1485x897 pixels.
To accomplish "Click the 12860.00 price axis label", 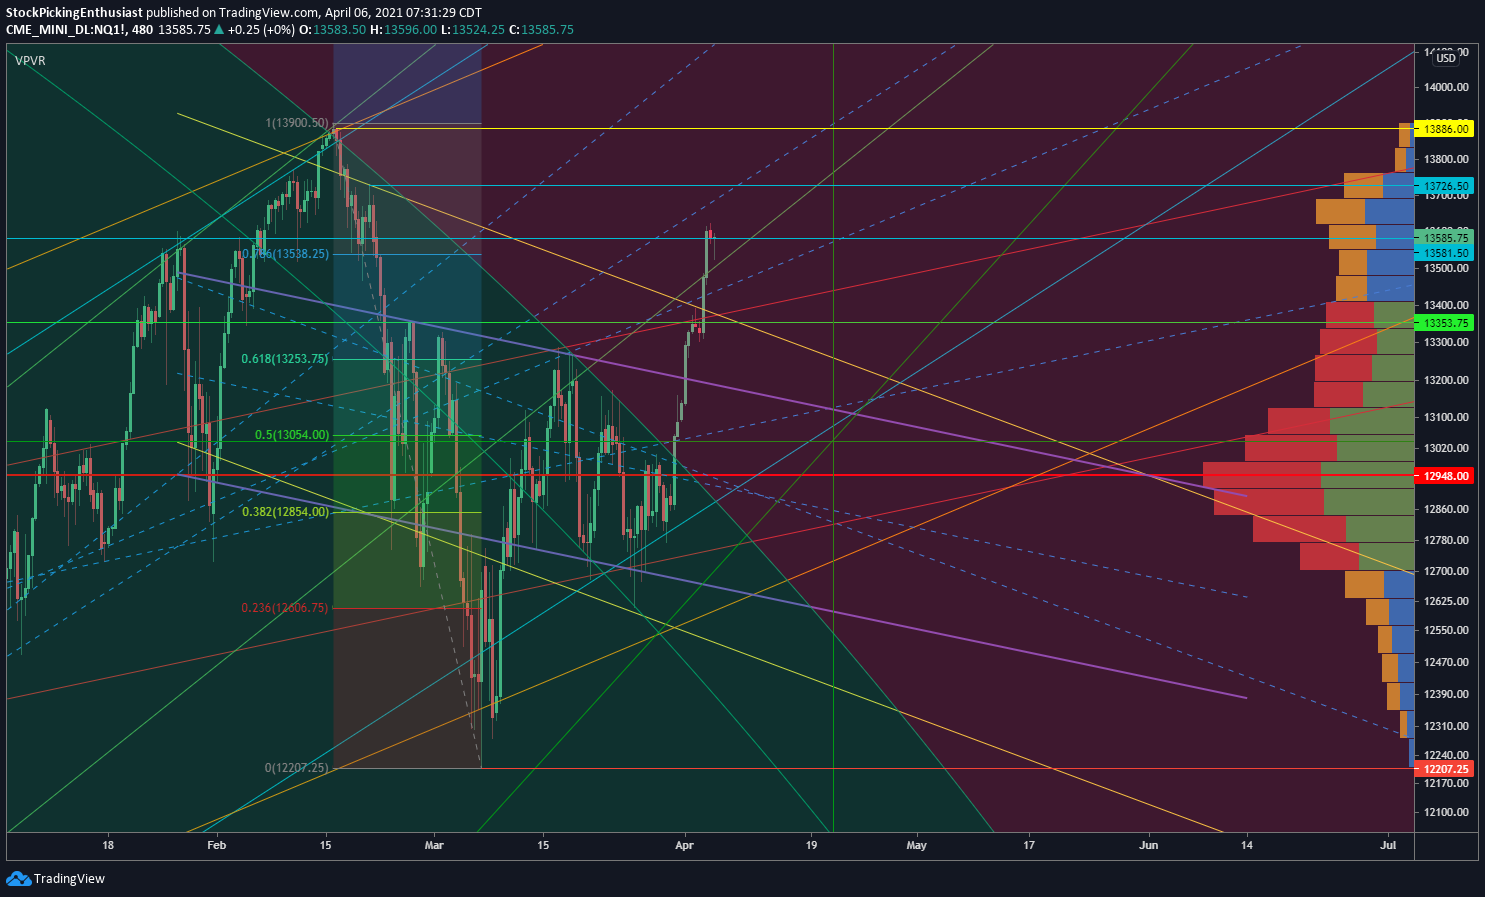I will point(1446,509).
